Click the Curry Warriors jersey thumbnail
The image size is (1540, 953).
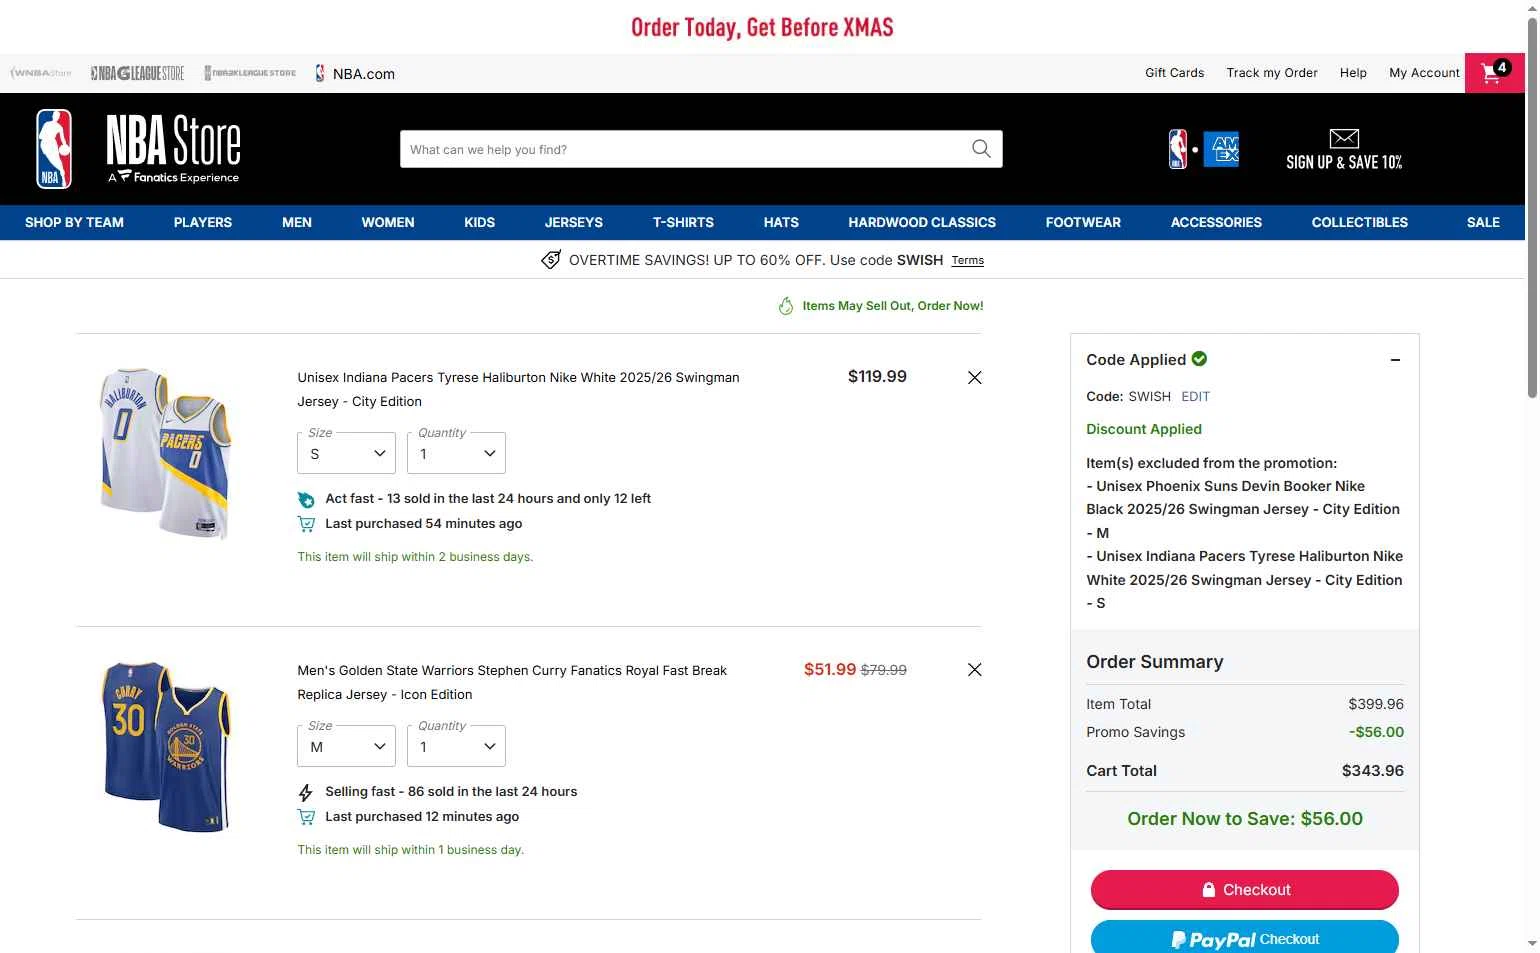pyautogui.click(x=166, y=746)
